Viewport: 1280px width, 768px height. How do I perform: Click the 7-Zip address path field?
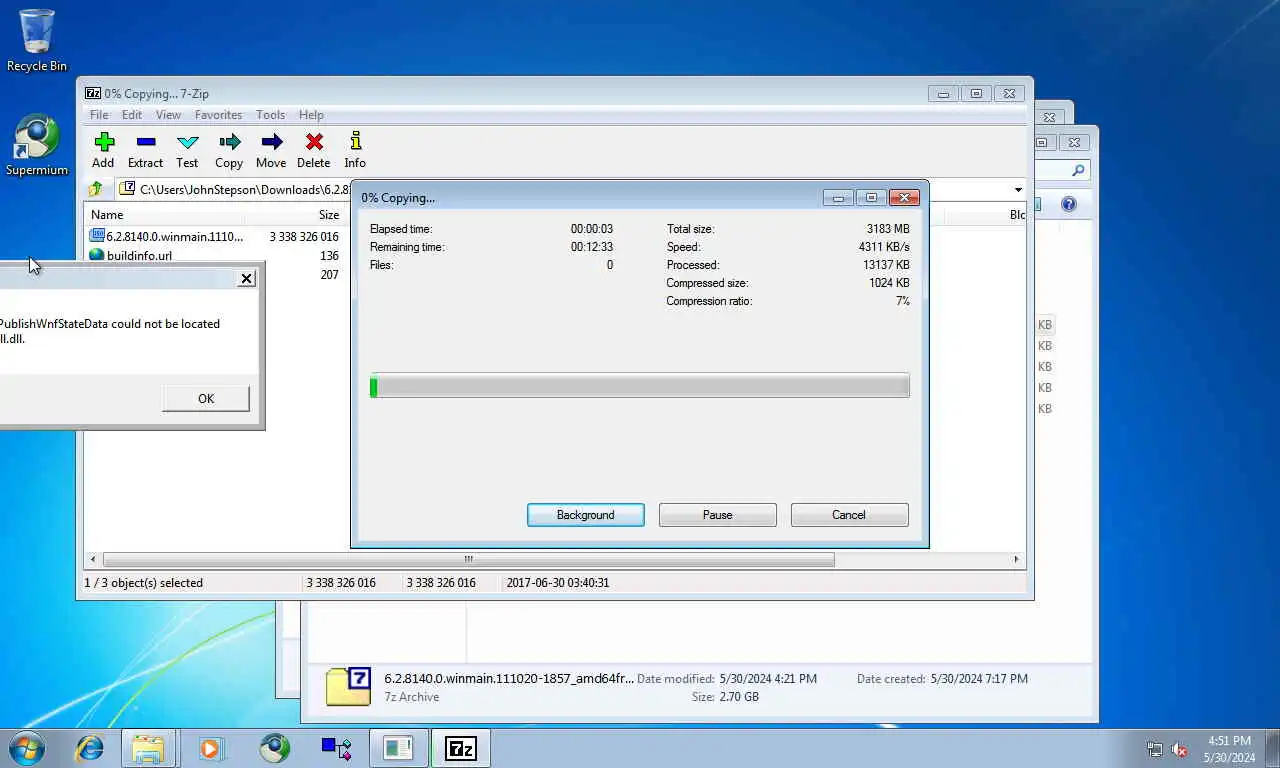(570, 190)
